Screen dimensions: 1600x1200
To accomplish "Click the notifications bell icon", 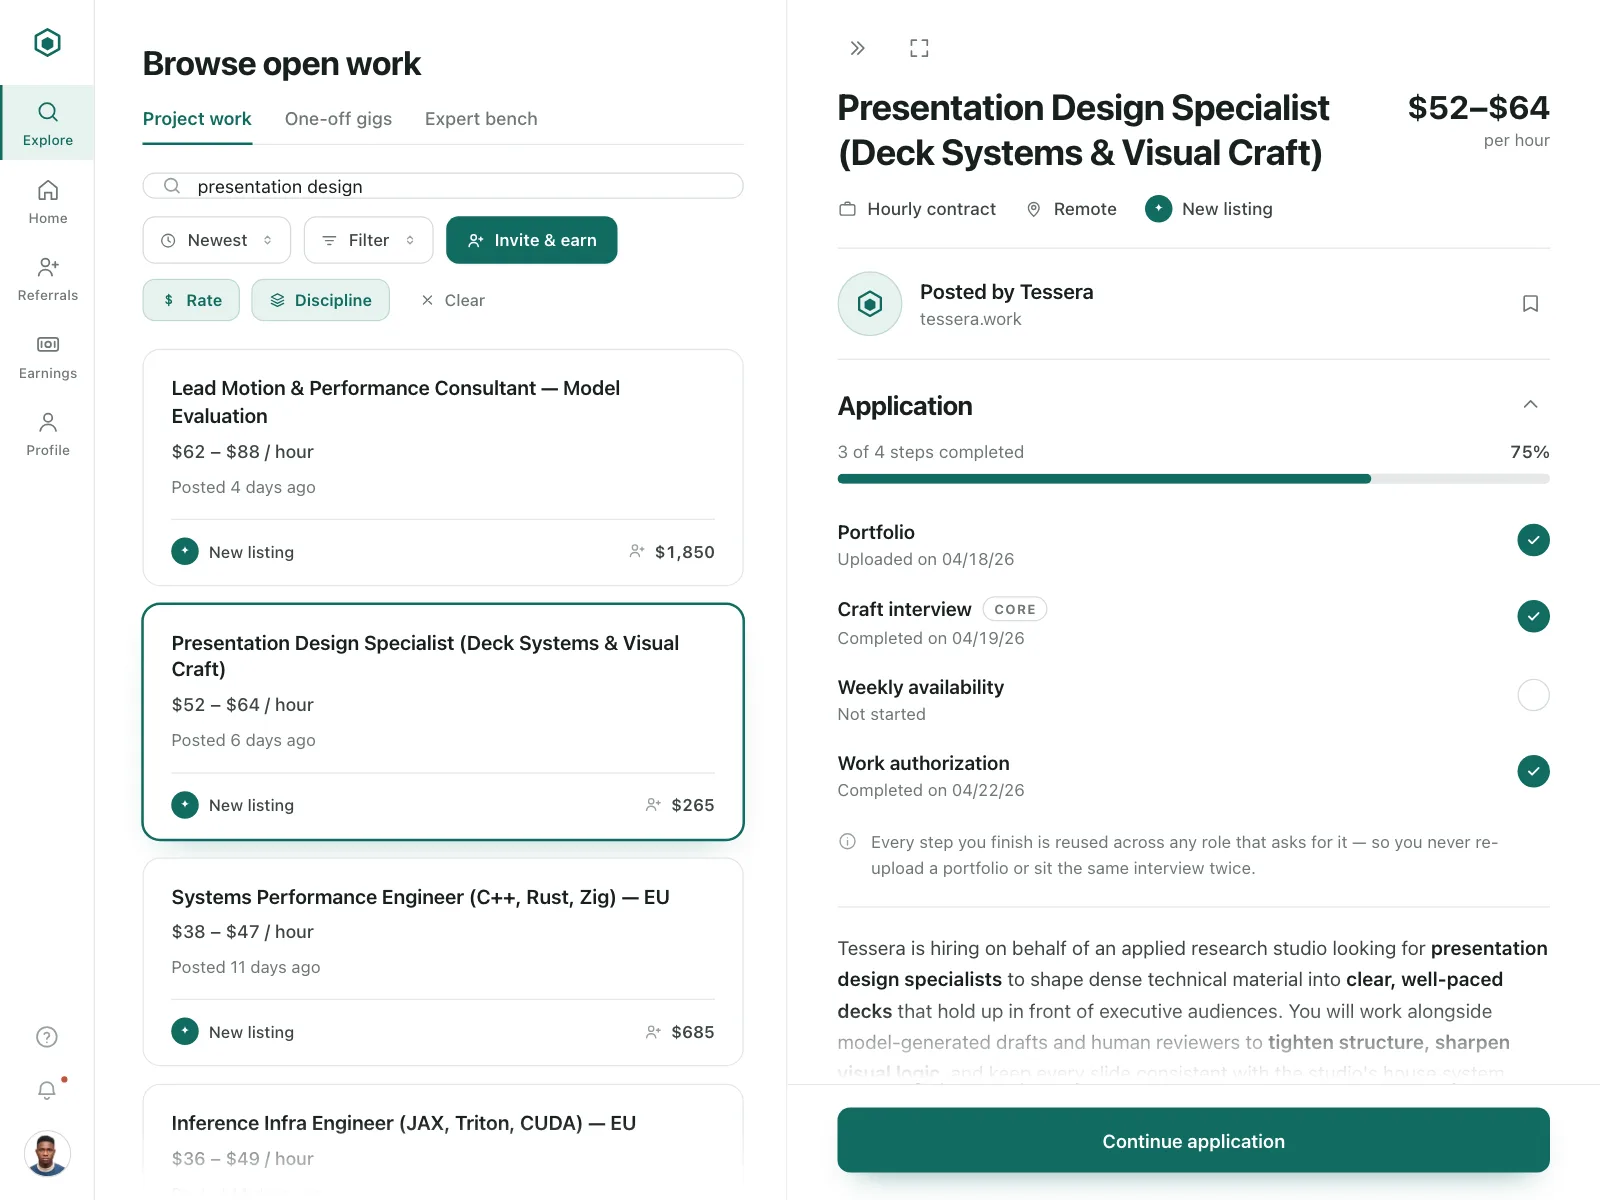I will 47,1090.
